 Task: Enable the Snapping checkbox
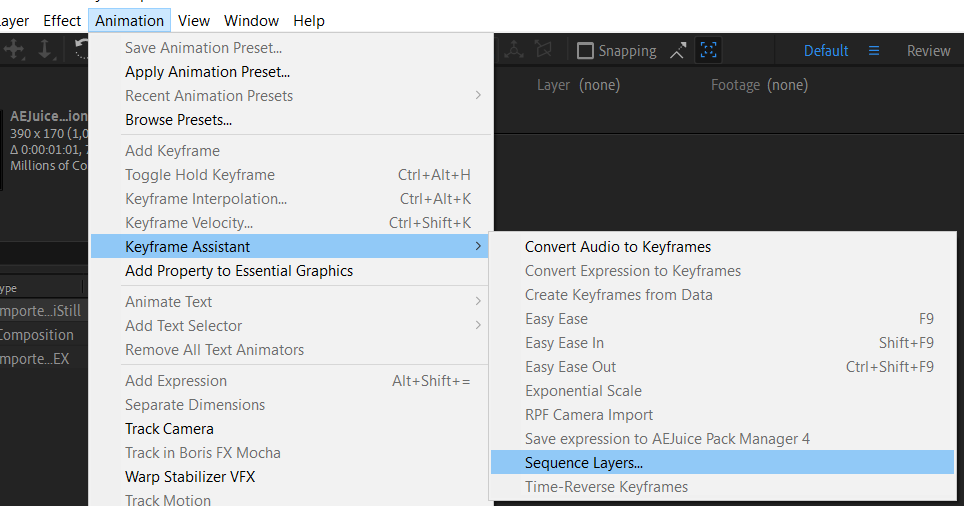586,51
